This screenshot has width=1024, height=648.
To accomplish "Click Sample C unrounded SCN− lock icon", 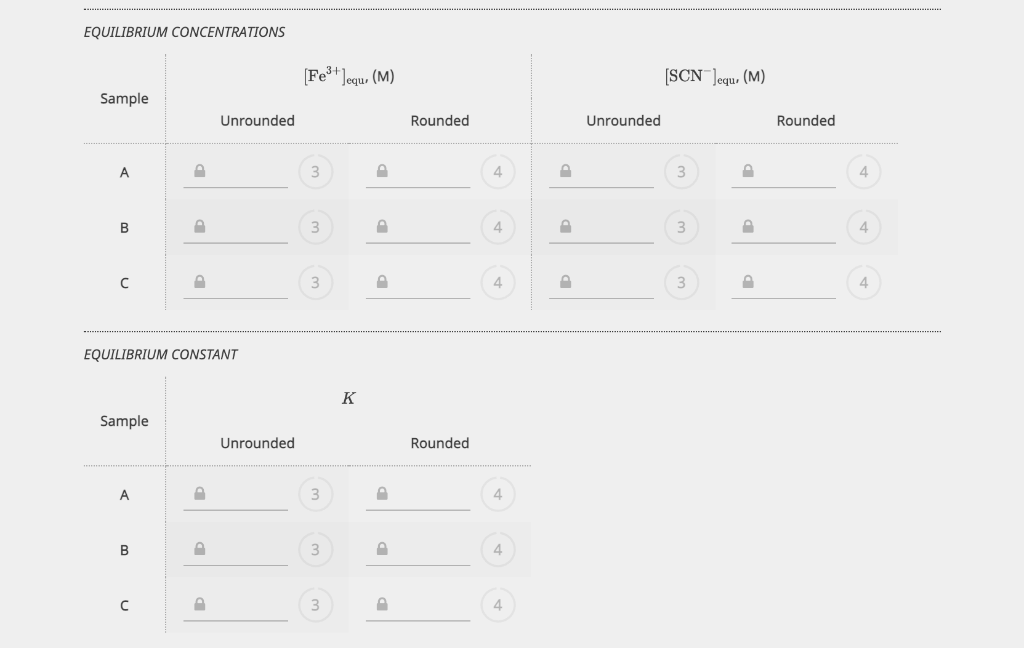I will pyautogui.click(x=566, y=282).
